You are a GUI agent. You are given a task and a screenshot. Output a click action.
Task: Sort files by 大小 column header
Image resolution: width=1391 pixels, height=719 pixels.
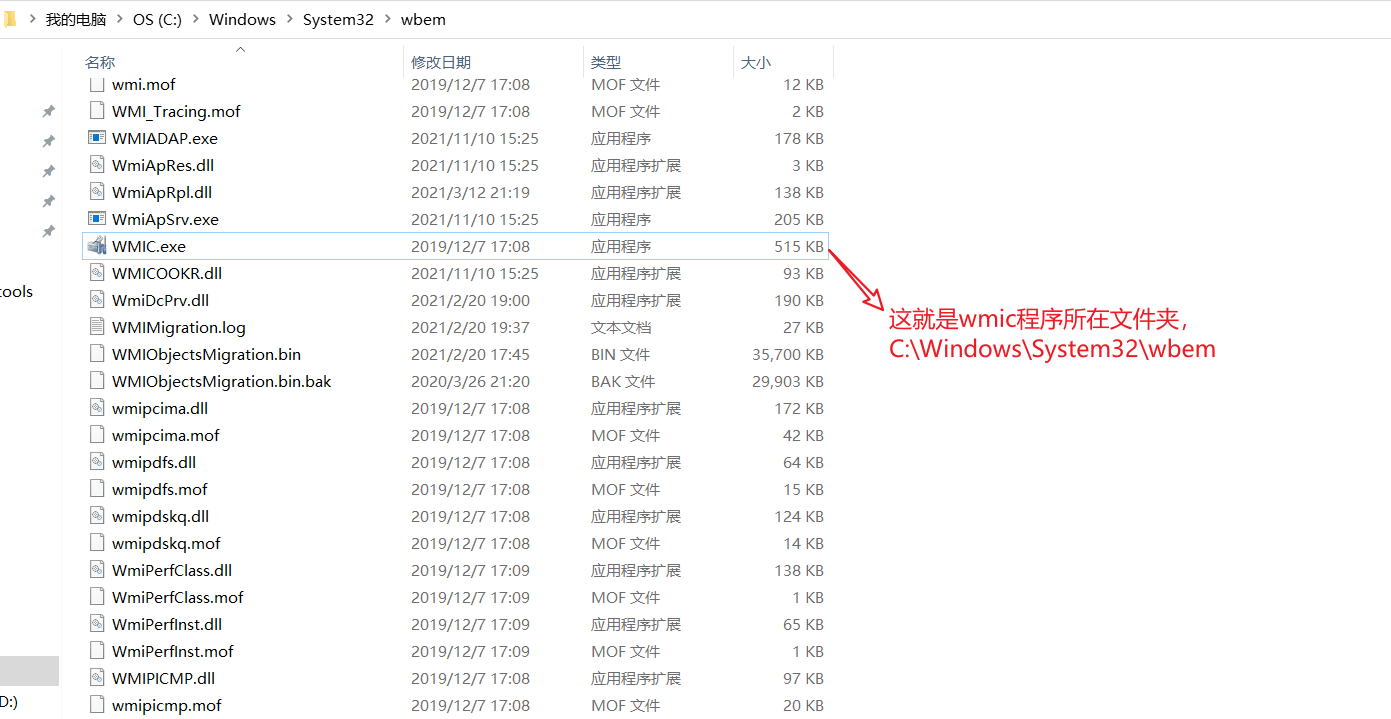pyautogui.click(x=755, y=62)
